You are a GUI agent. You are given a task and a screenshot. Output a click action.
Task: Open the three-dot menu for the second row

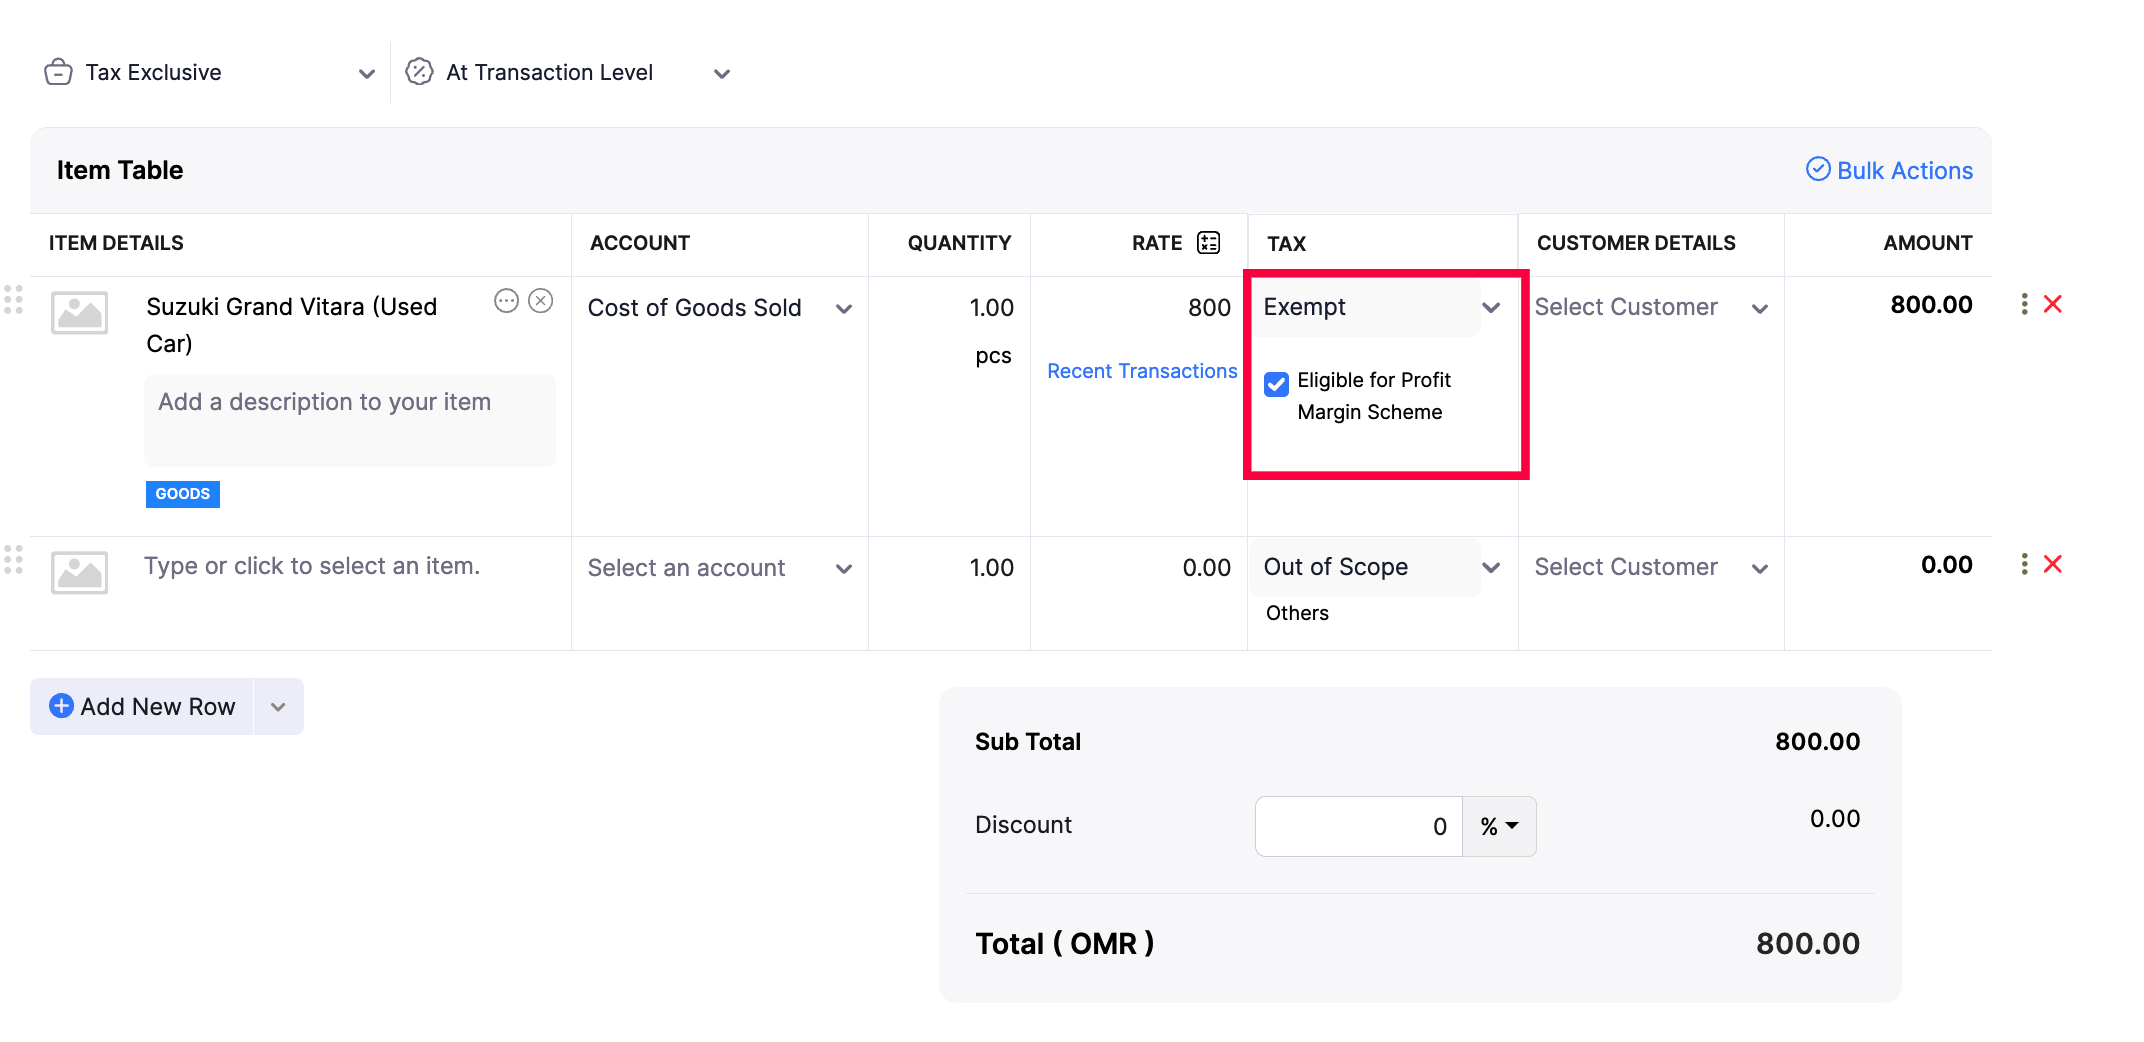tap(2024, 564)
